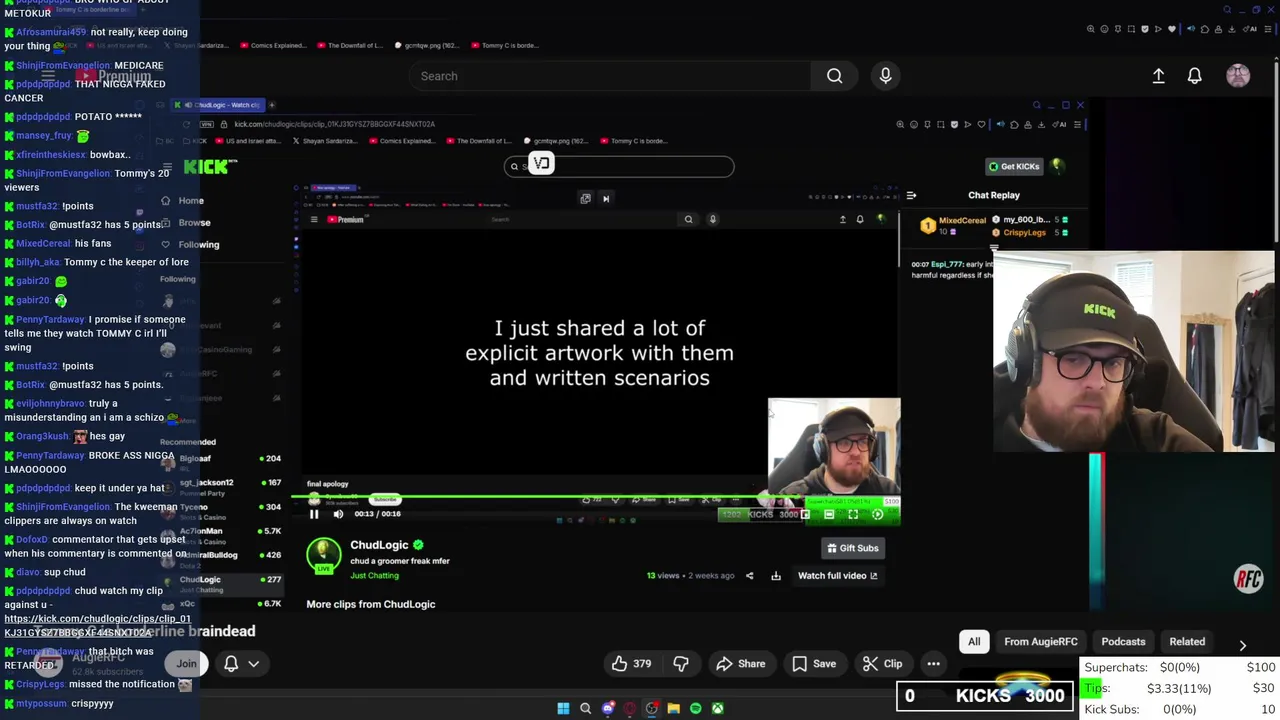Viewport: 1280px width, 720px height.
Task: Click MixedCereal in Chat Replay leaderboard
Action: tap(962, 221)
